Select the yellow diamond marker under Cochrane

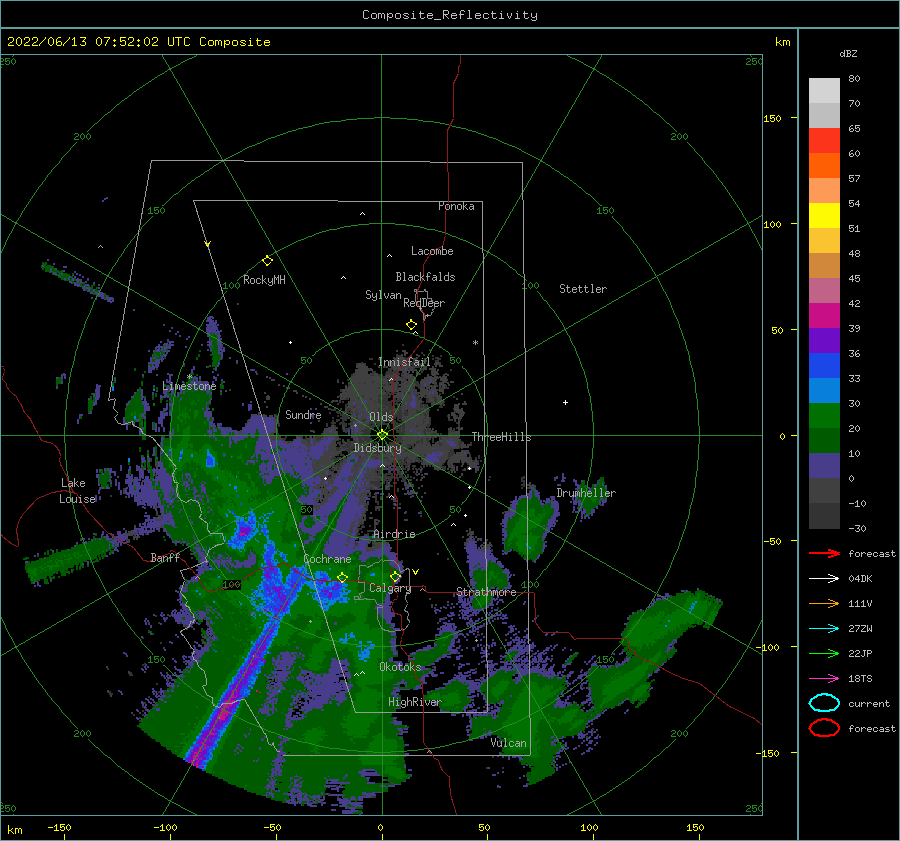pos(342,578)
